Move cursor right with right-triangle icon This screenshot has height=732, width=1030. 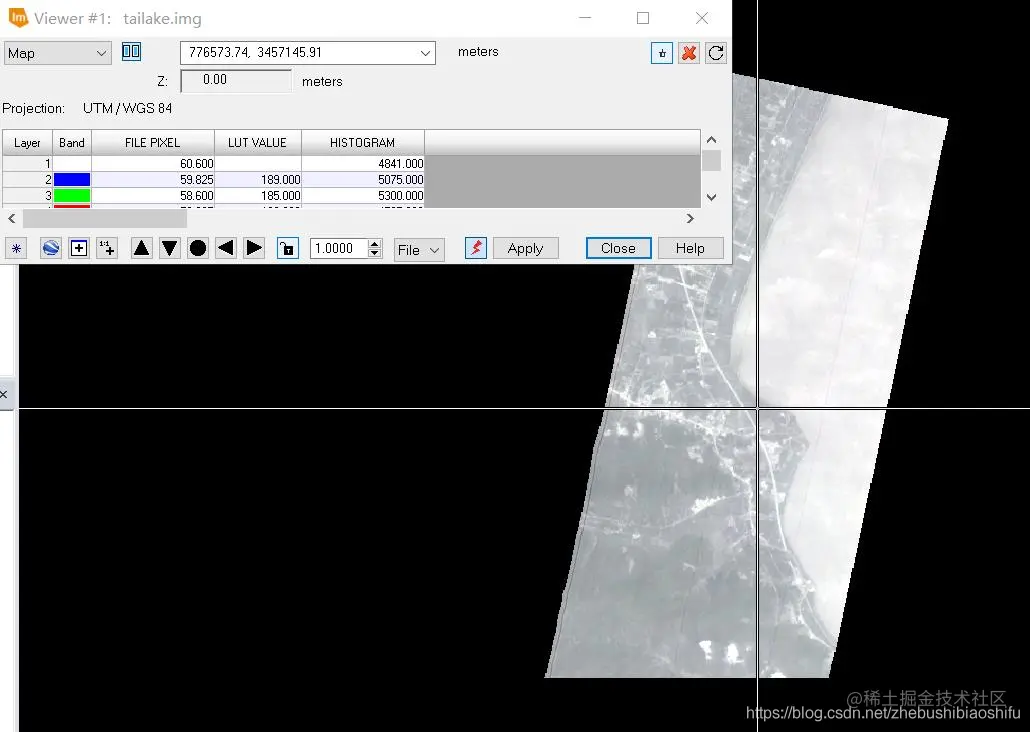pos(254,248)
